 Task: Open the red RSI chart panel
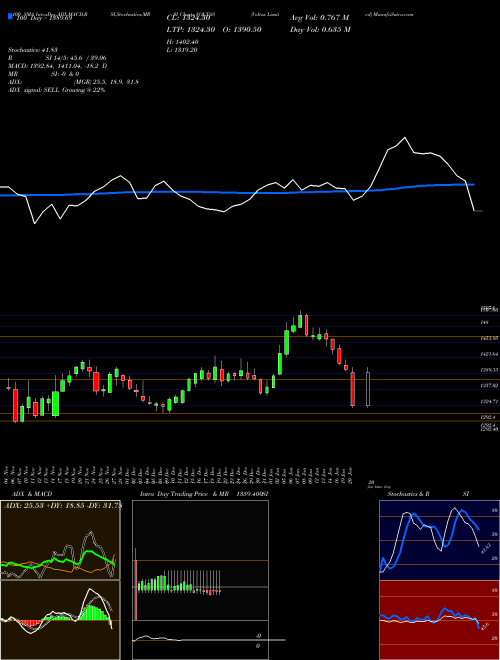pos(439,620)
